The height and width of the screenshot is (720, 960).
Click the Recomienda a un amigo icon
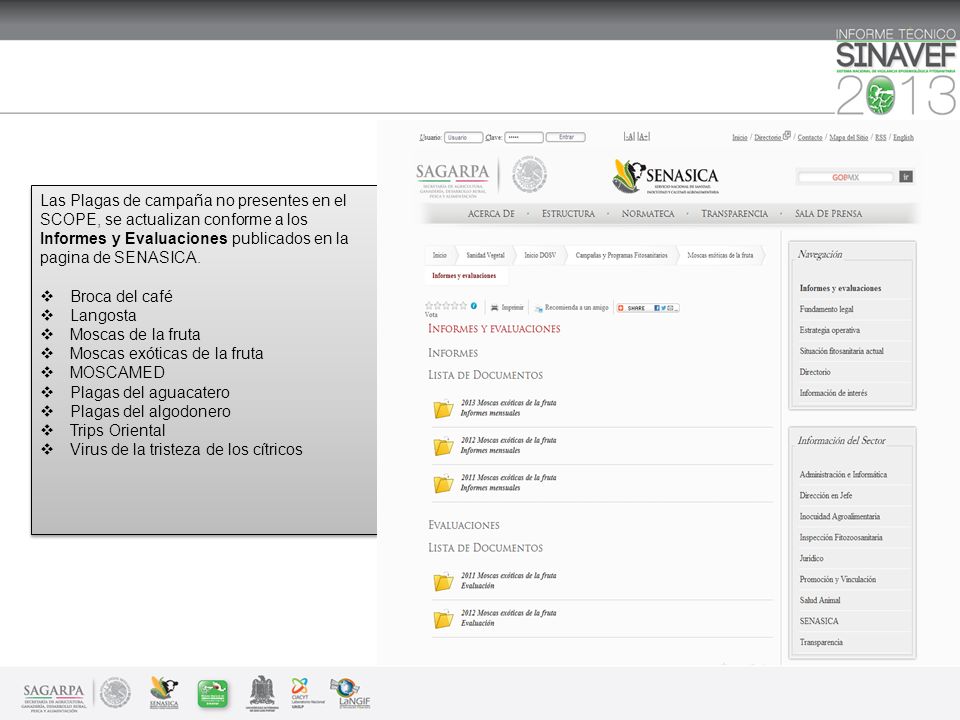click(x=539, y=308)
